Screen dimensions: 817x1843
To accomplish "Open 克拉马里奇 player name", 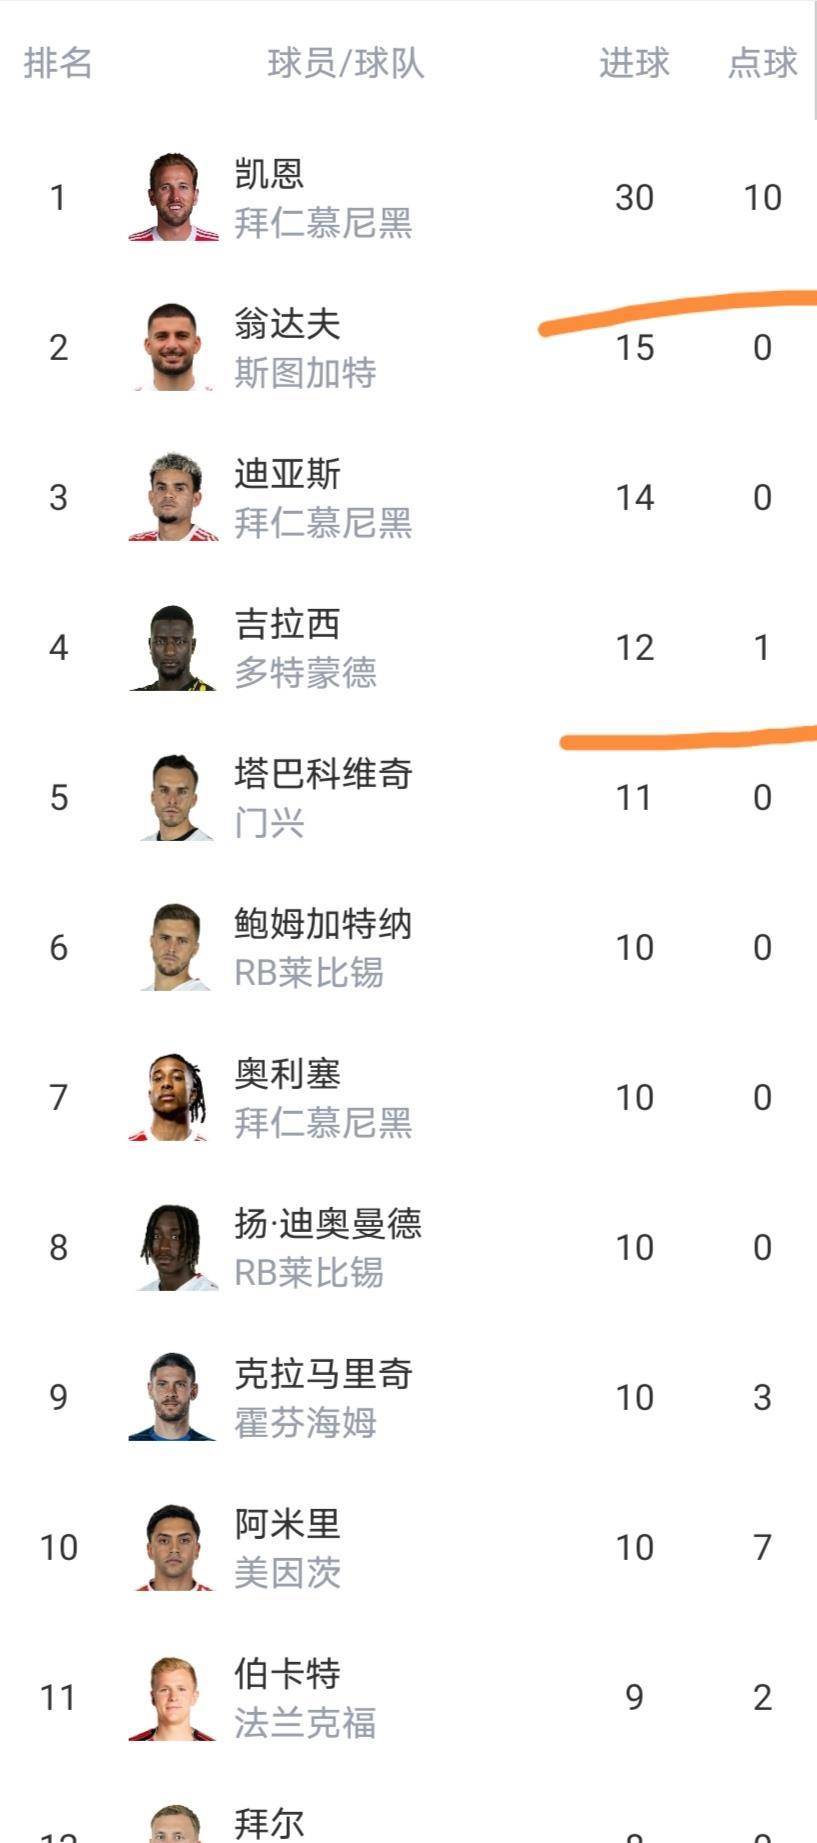I will click(323, 1374).
